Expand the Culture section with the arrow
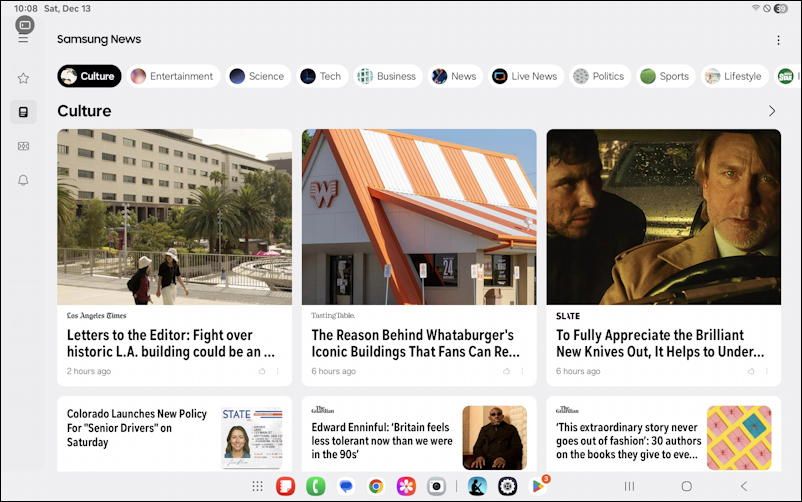 tap(772, 111)
